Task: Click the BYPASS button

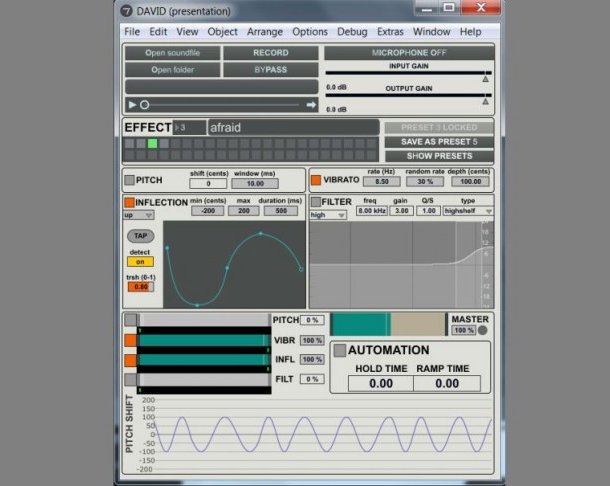Action: coord(271,70)
